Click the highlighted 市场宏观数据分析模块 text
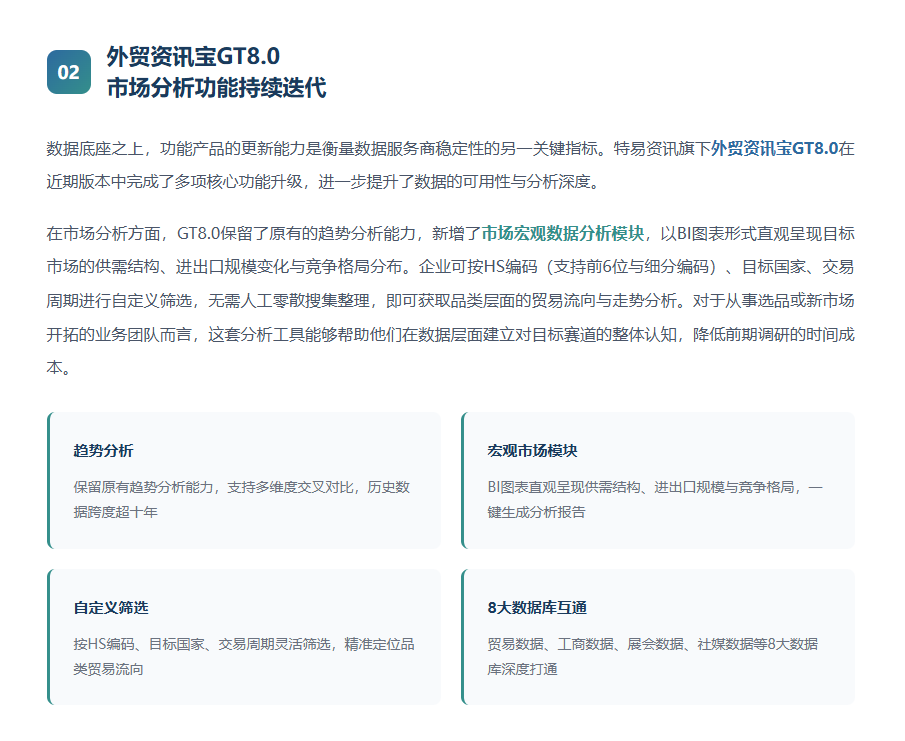905x741 pixels. [x=563, y=233]
